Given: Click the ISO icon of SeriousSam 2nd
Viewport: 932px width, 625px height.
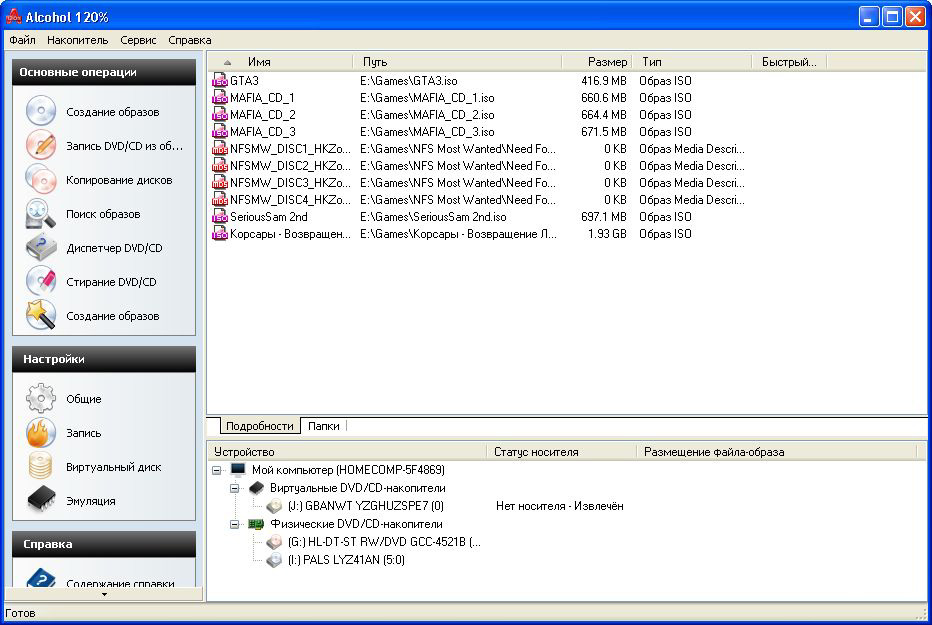Looking at the screenshot, I should click(220, 217).
